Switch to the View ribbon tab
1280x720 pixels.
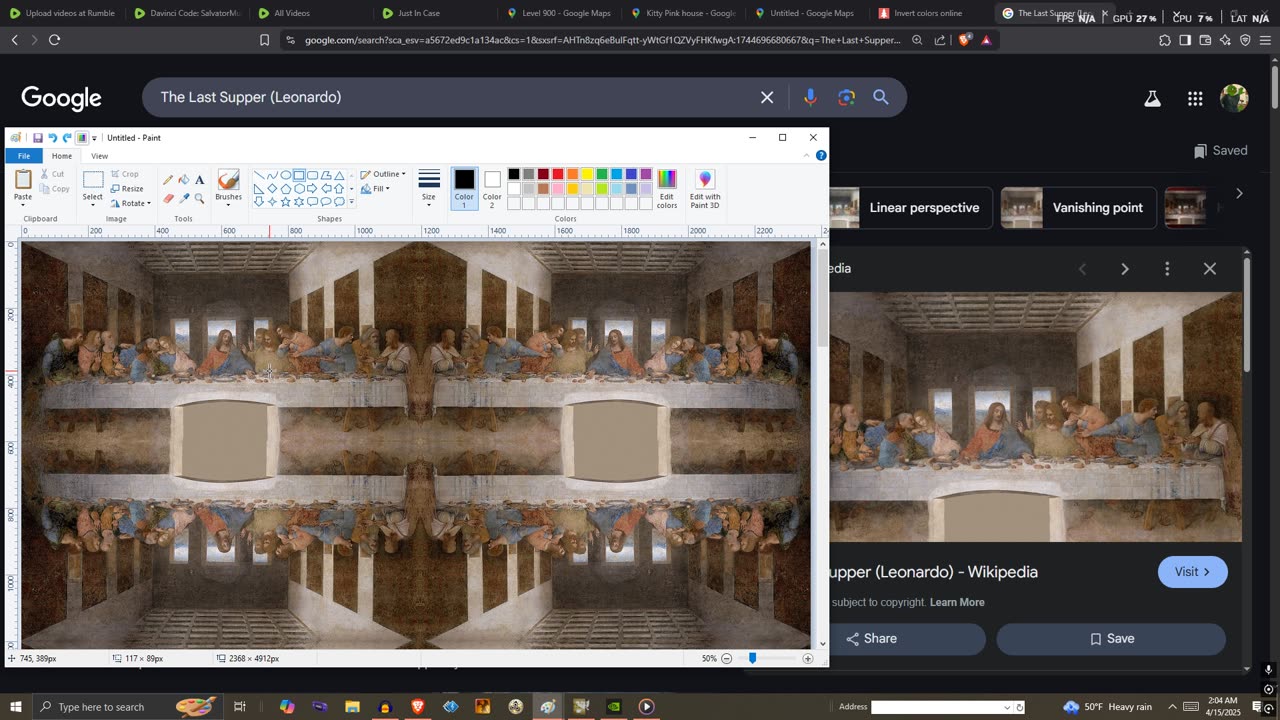point(99,156)
